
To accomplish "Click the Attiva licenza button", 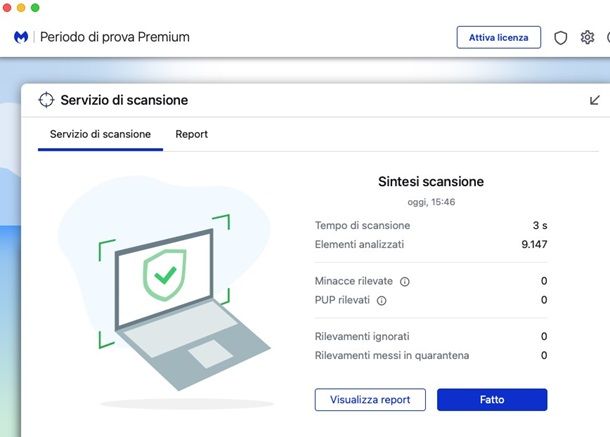I will click(x=498, y=37).
